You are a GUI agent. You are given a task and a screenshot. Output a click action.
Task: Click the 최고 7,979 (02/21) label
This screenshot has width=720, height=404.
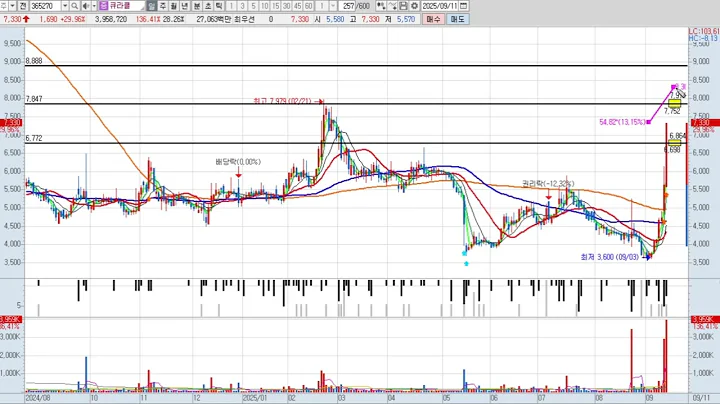[x=282, y=101]
